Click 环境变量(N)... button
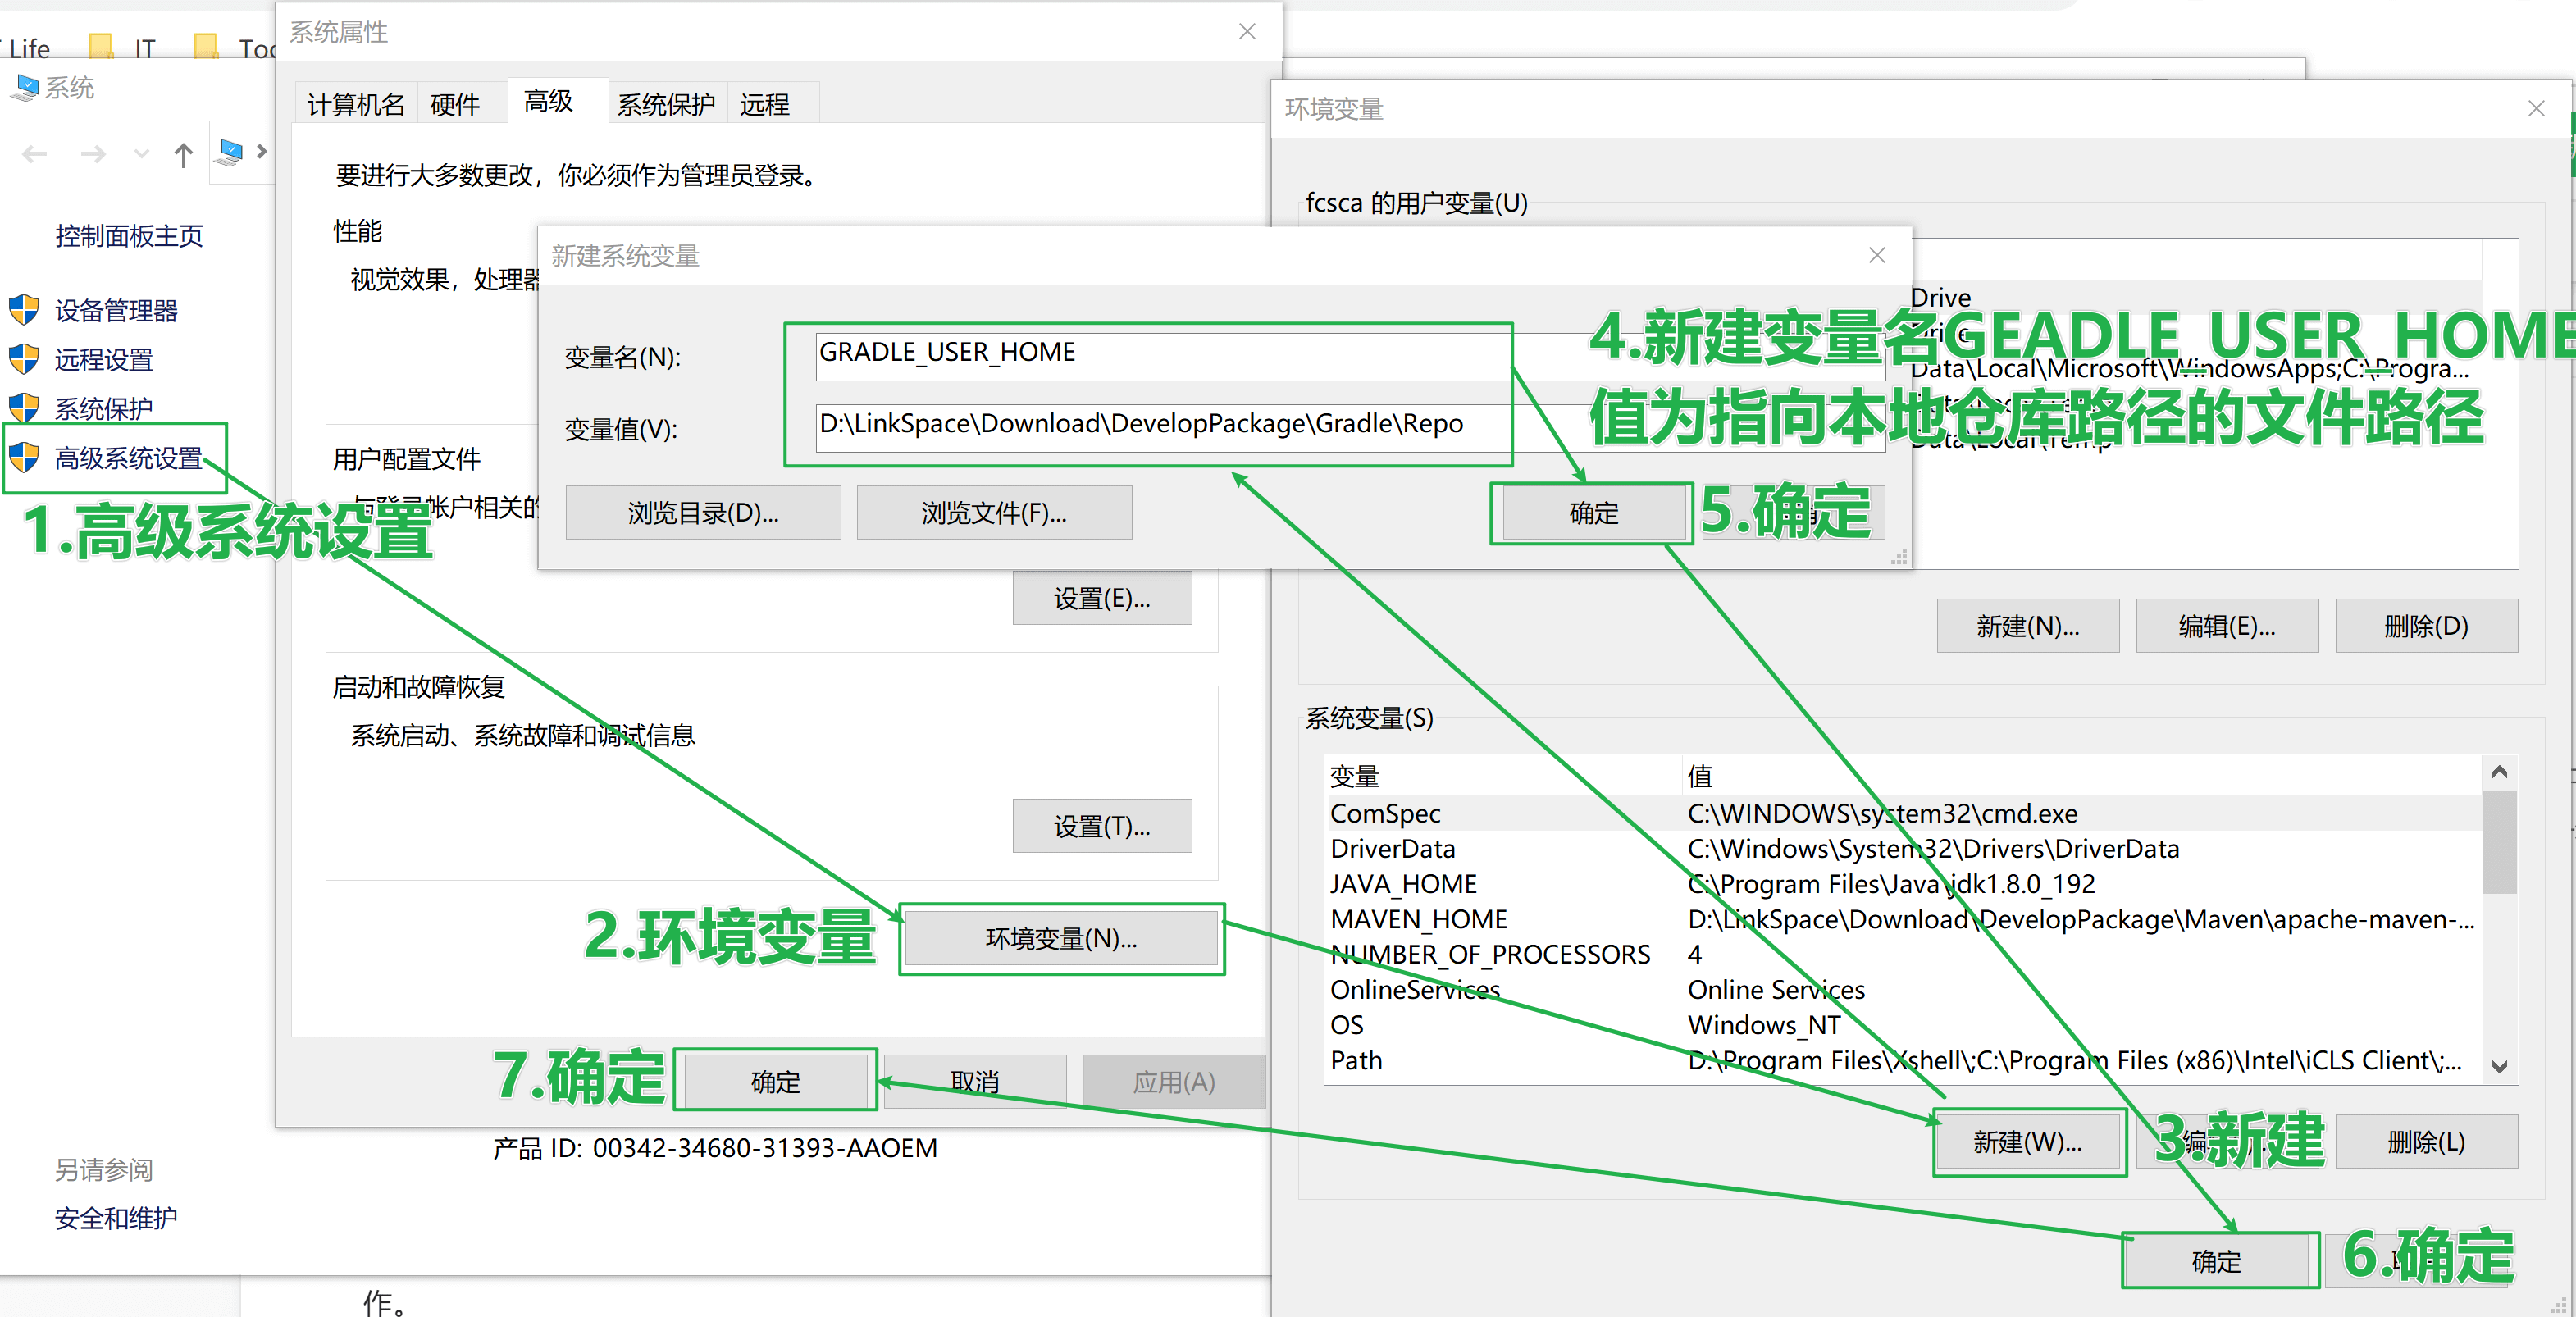Screen dimensions: 2576x1317 pyautogui.click(x=1061, y=938)
